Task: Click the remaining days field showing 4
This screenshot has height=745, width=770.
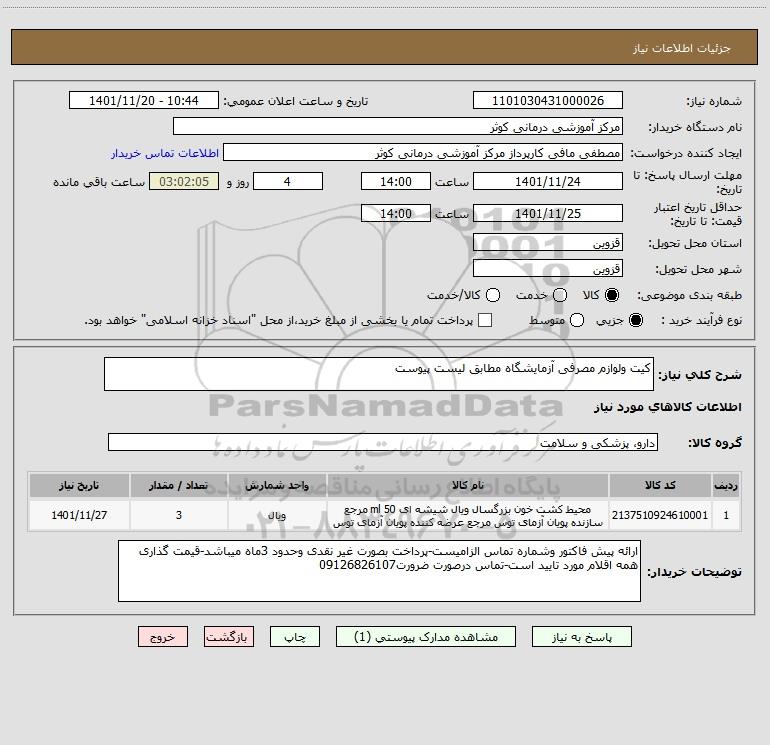Action: coord(288,182)
